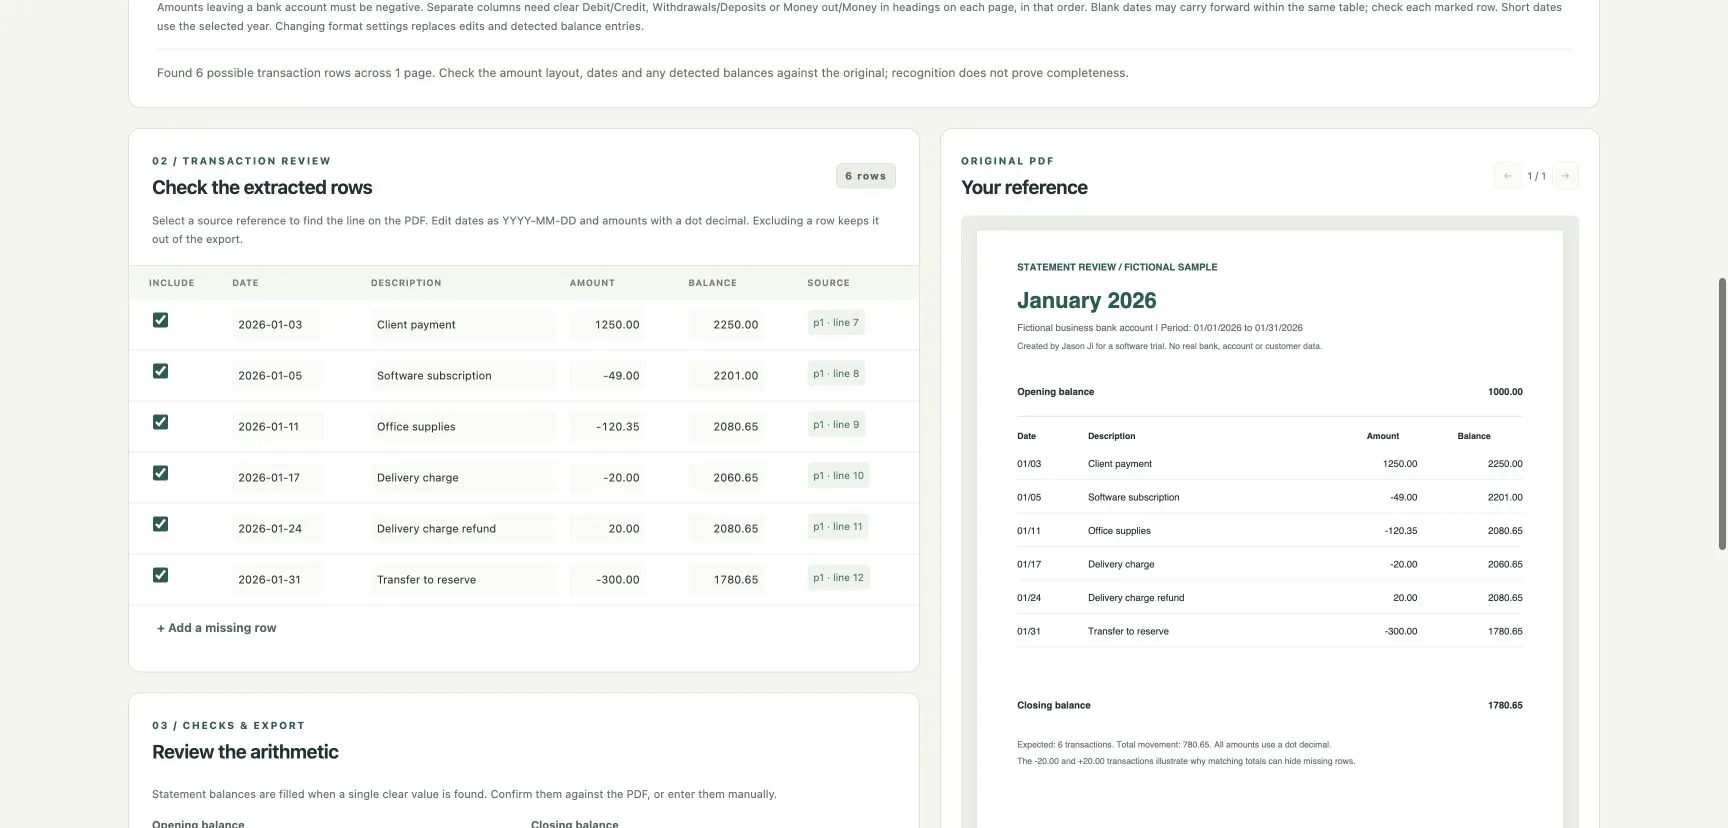Edit the Client payment description field
Viewport: 1728px width, 828px height.
462,325
